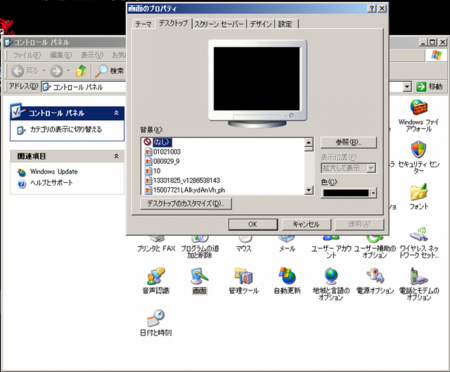Switch to category view (カテゴリの表示に切り替える)
Screen dimensions: 450x372
(x=66, y=129)
